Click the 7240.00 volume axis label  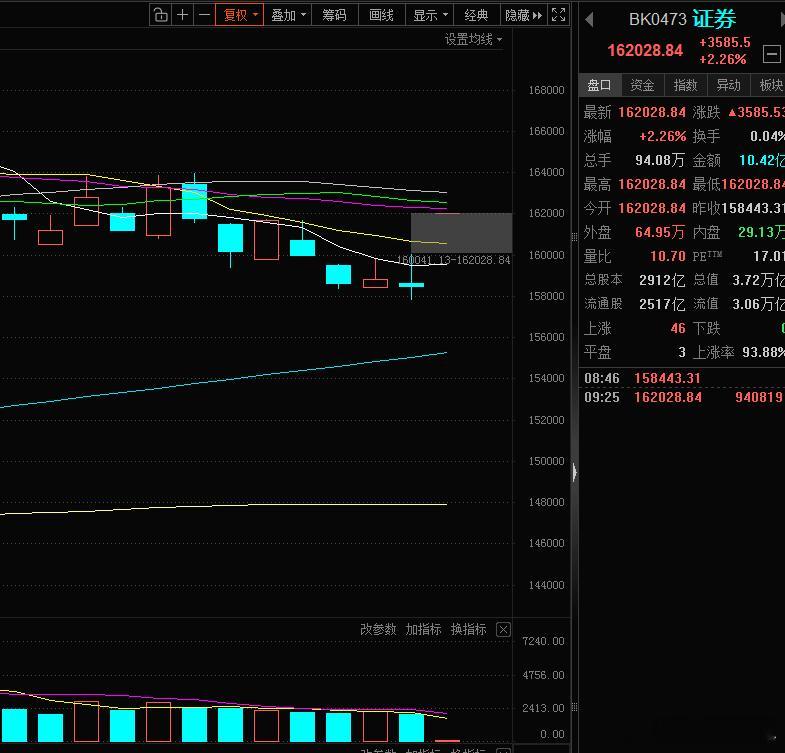coord(543,641)
